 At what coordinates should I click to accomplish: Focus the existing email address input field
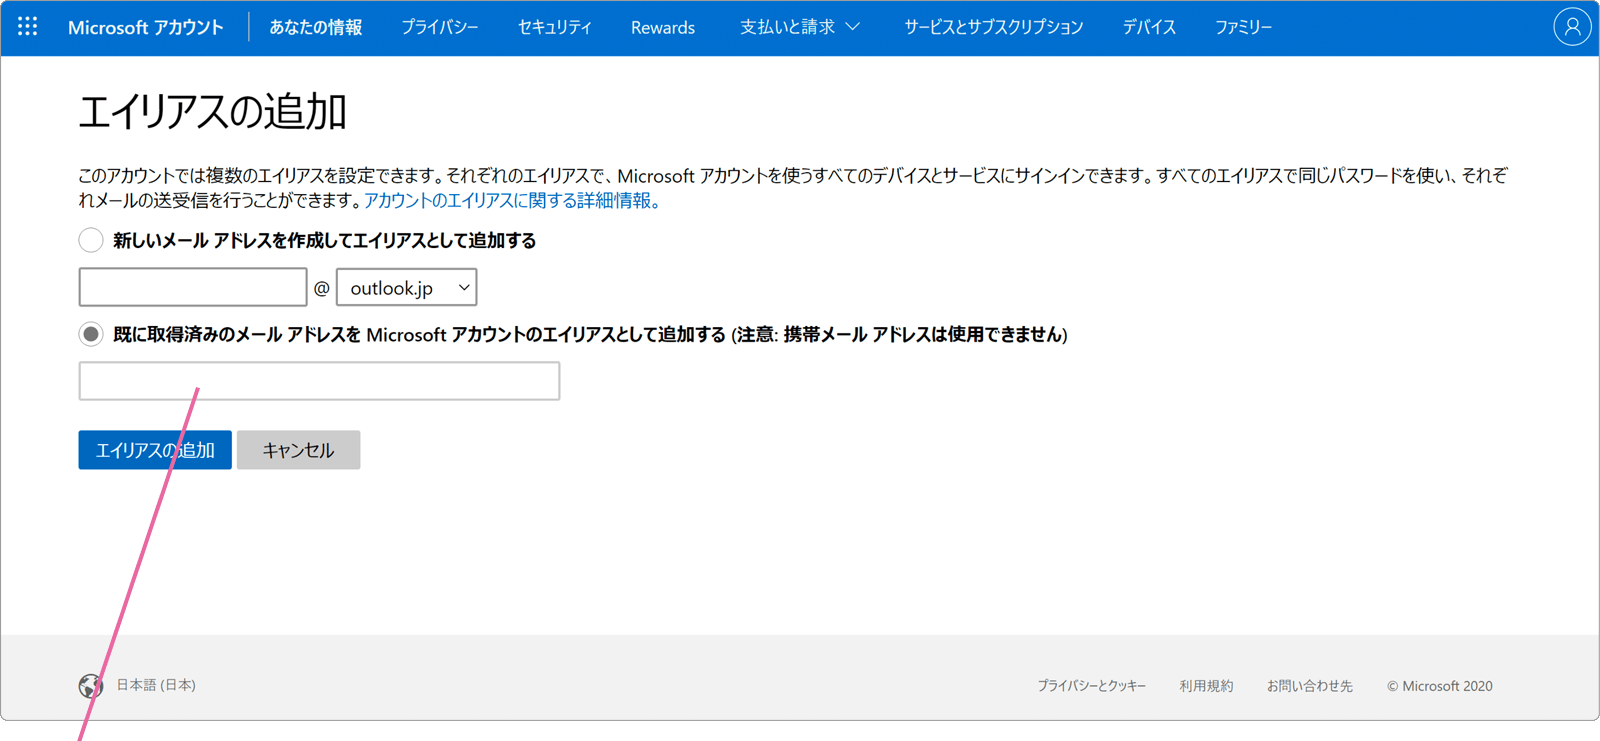319,381
